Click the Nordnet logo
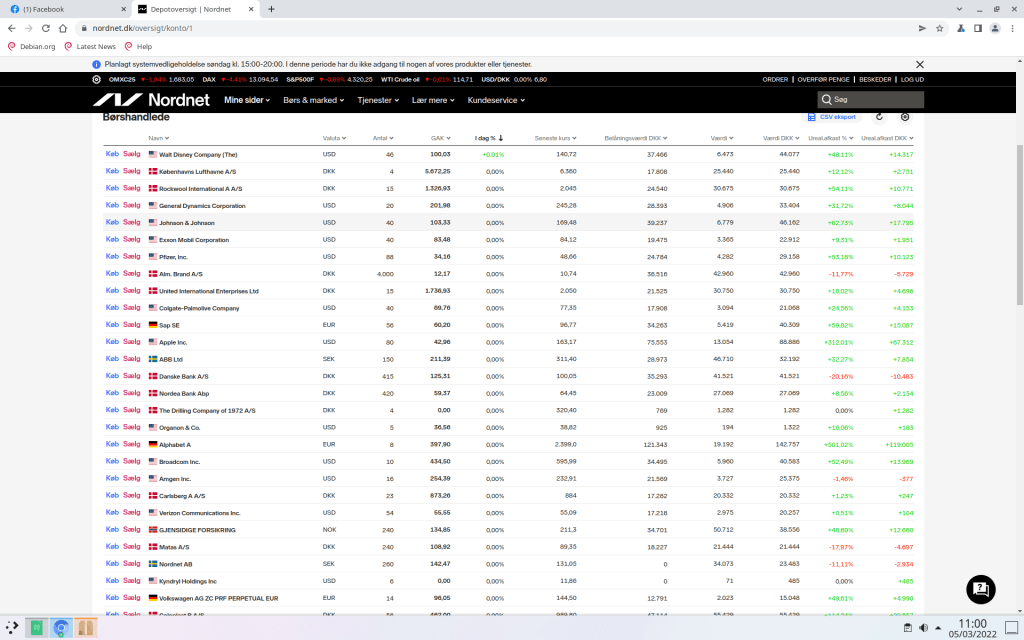Screen dimensions: 1024x640 coord(150,100)
